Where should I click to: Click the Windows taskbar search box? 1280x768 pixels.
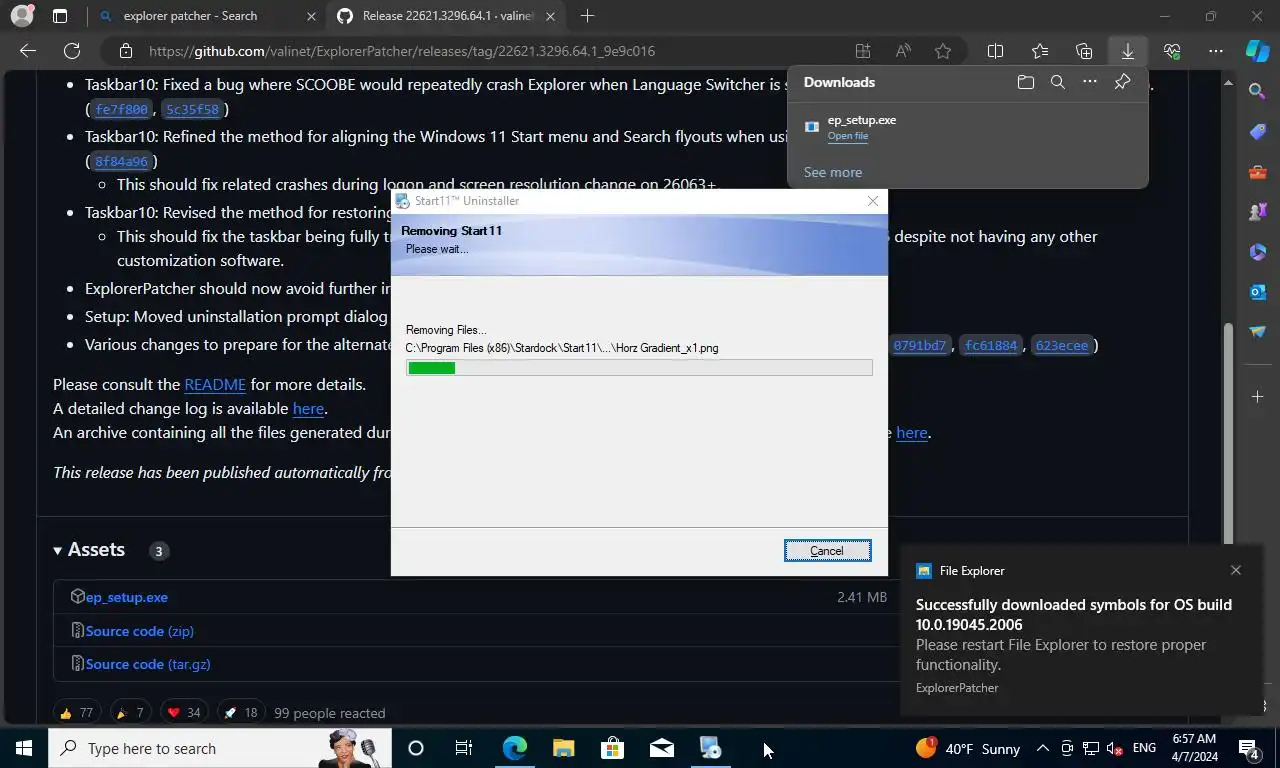pos(220,748)
